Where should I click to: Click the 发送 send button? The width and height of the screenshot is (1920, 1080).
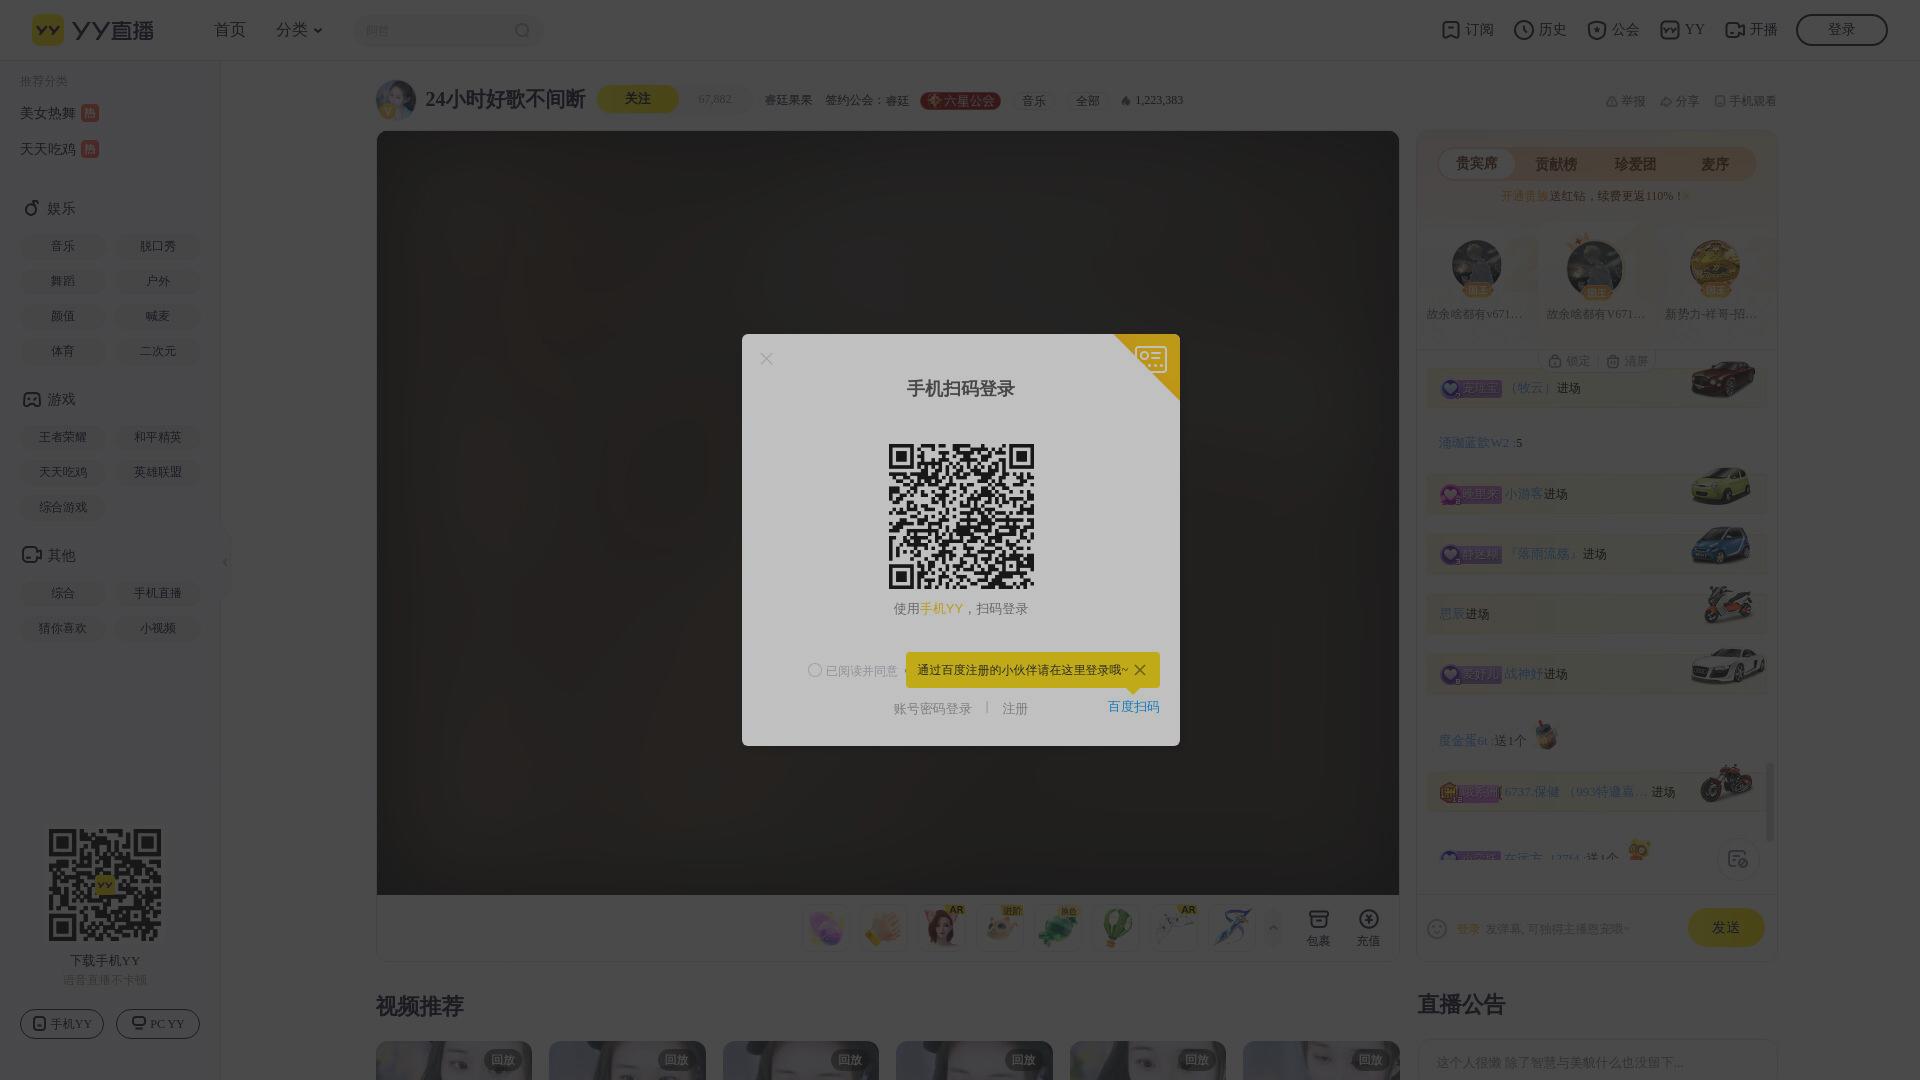[x=1725, y=928]
